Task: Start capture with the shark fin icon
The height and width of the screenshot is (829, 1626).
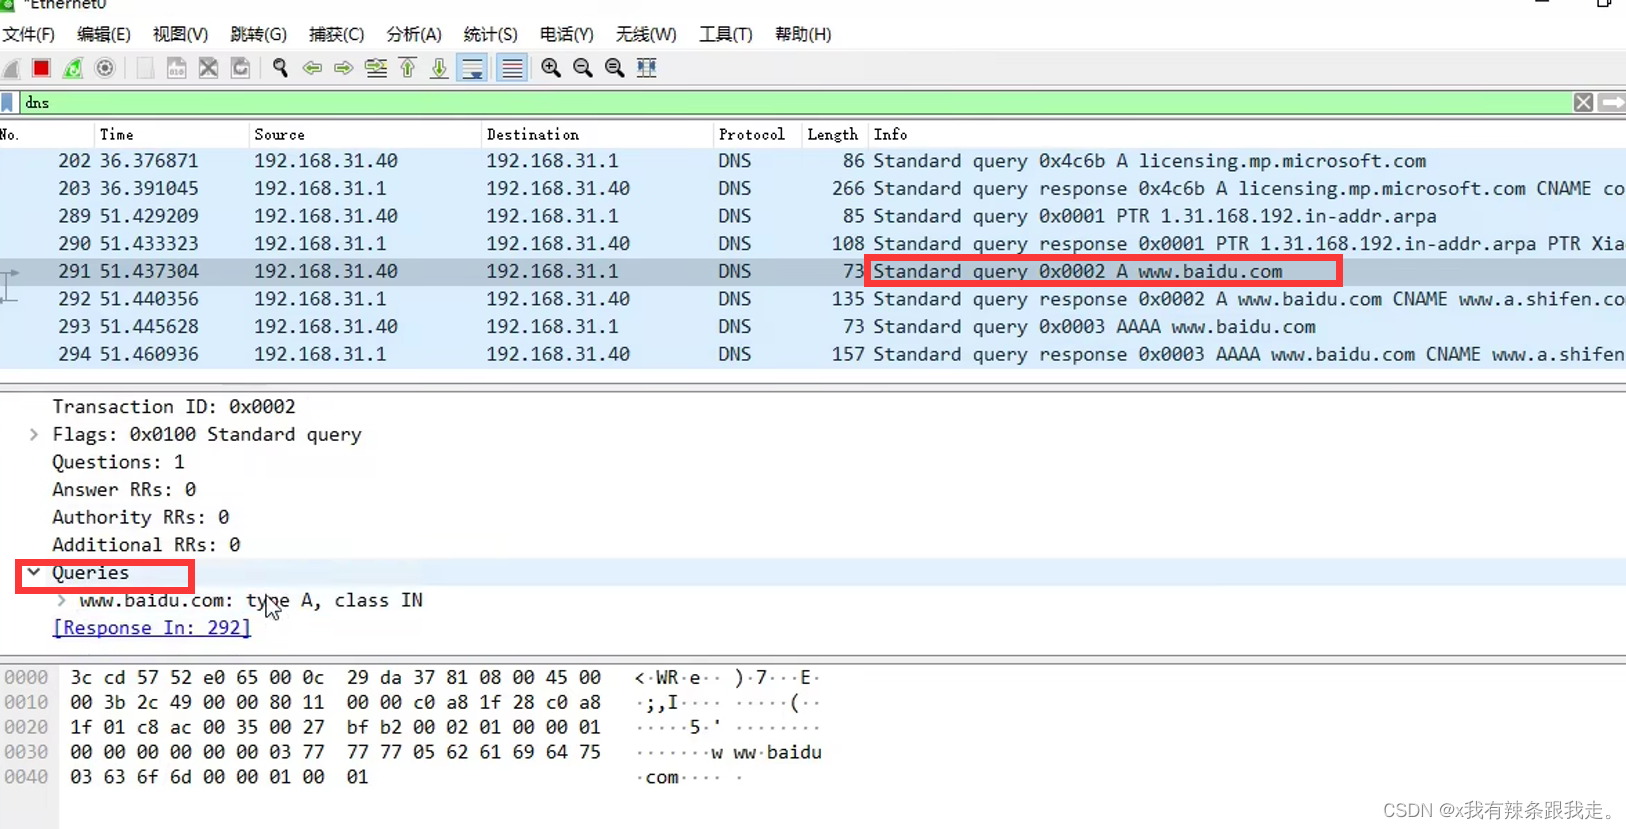Action: pyautogui.click(x=12, y=68)
